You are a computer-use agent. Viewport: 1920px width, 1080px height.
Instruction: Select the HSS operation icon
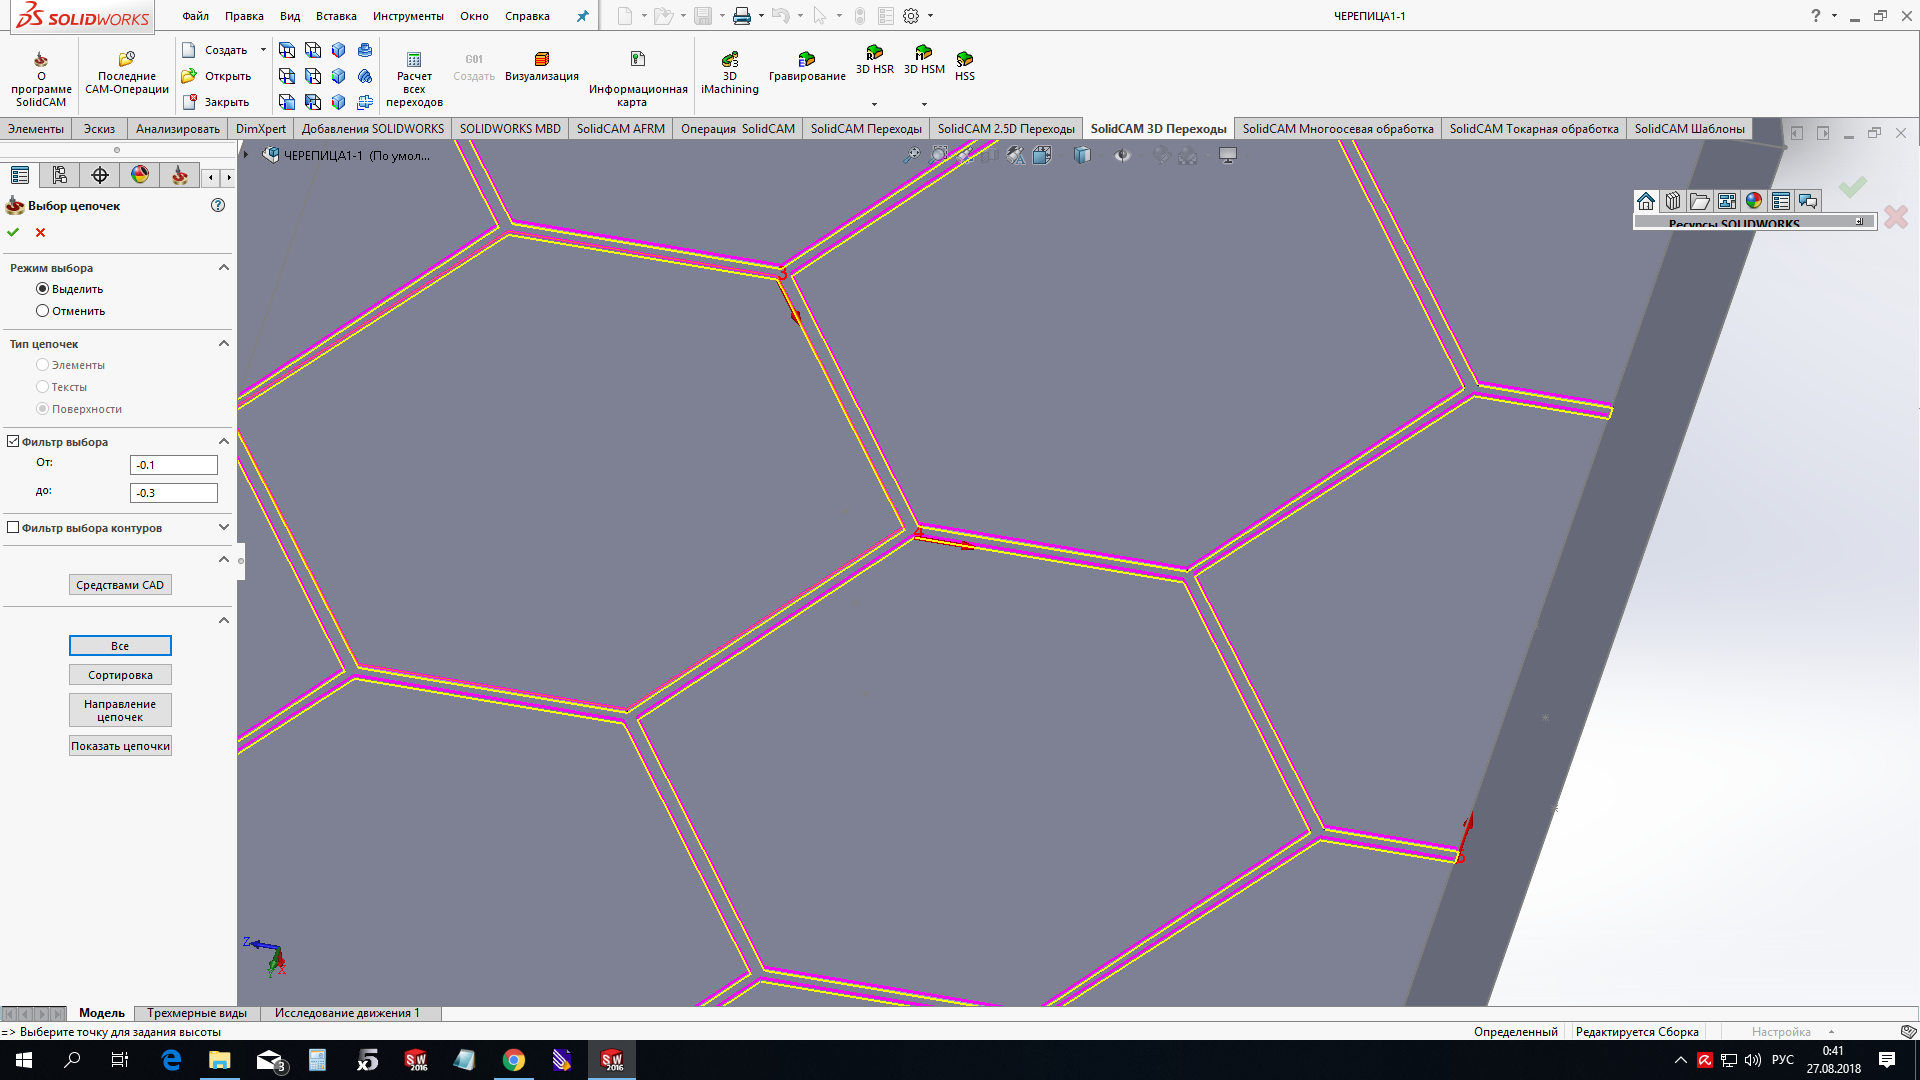964,61
